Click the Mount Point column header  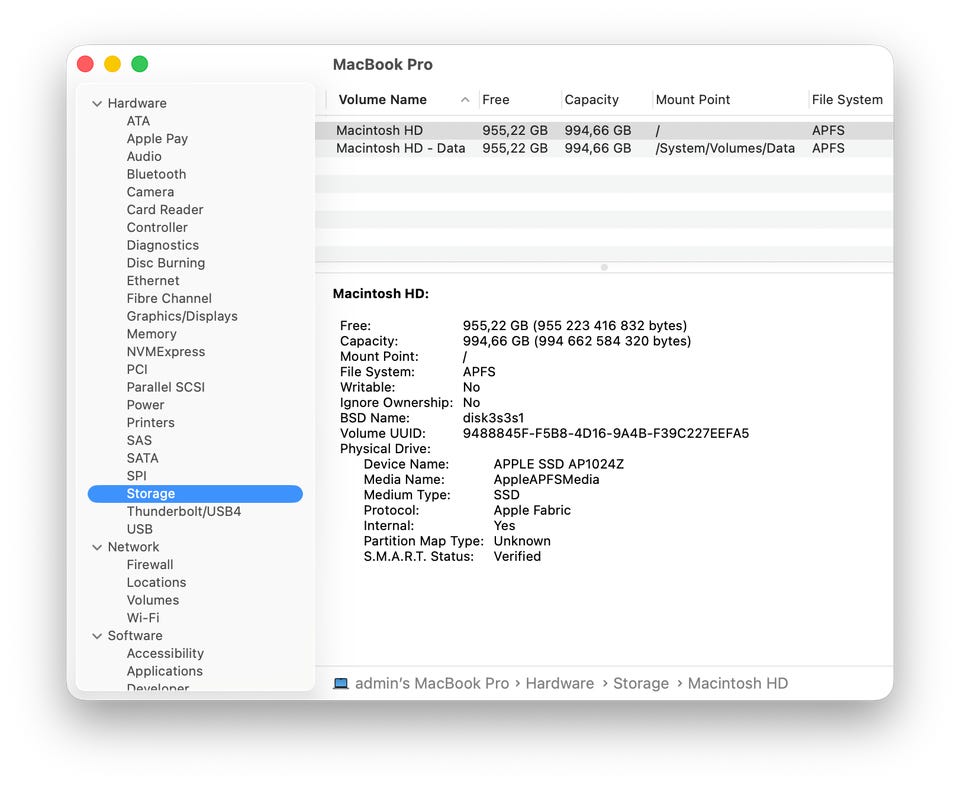(x=692, y=100)
